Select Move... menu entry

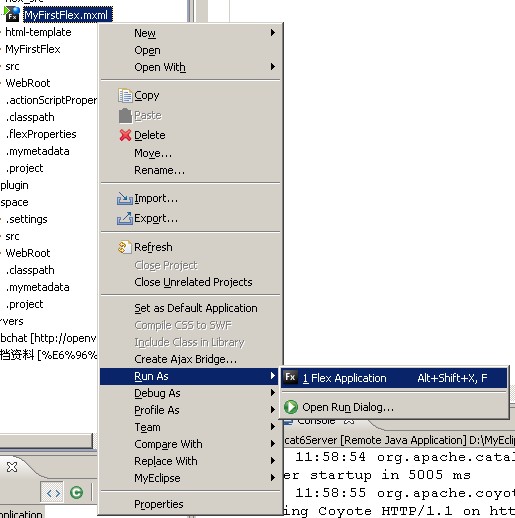click(191, 153)
